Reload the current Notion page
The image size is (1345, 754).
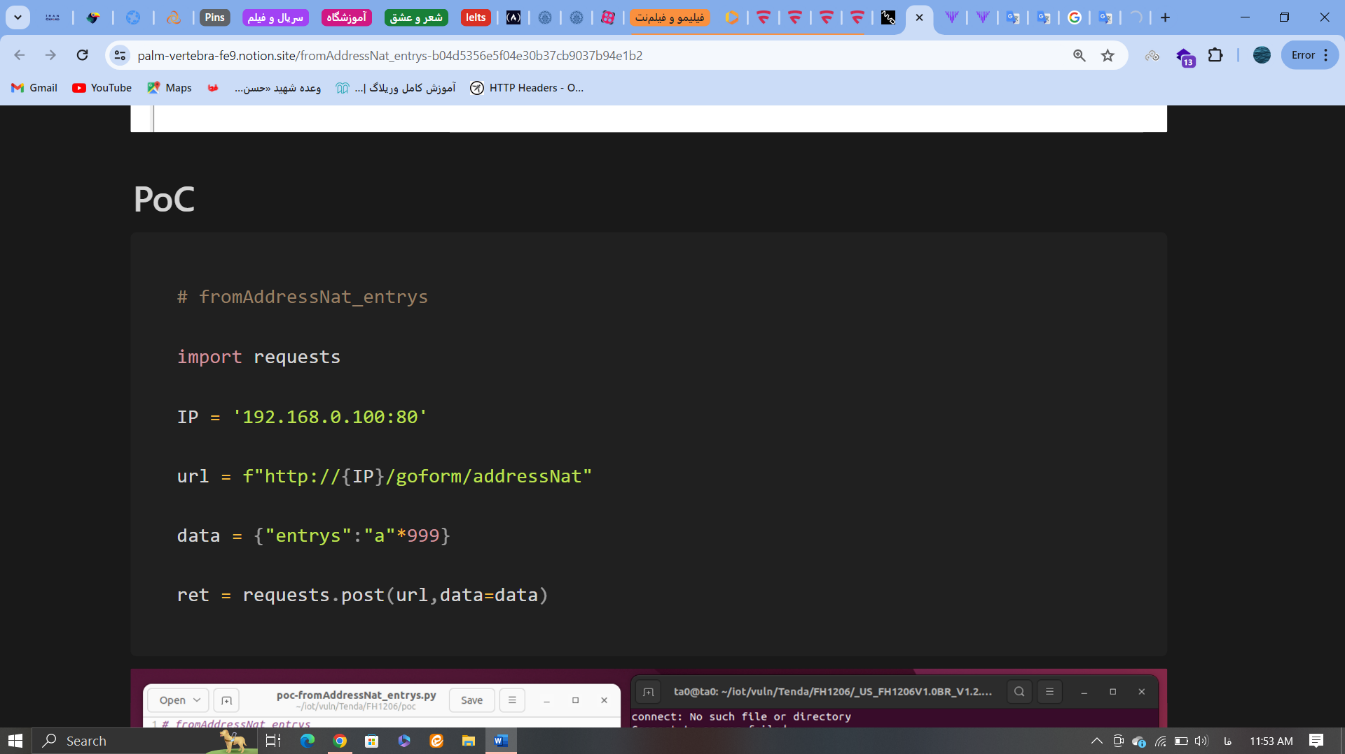click(x=82, y=55)
